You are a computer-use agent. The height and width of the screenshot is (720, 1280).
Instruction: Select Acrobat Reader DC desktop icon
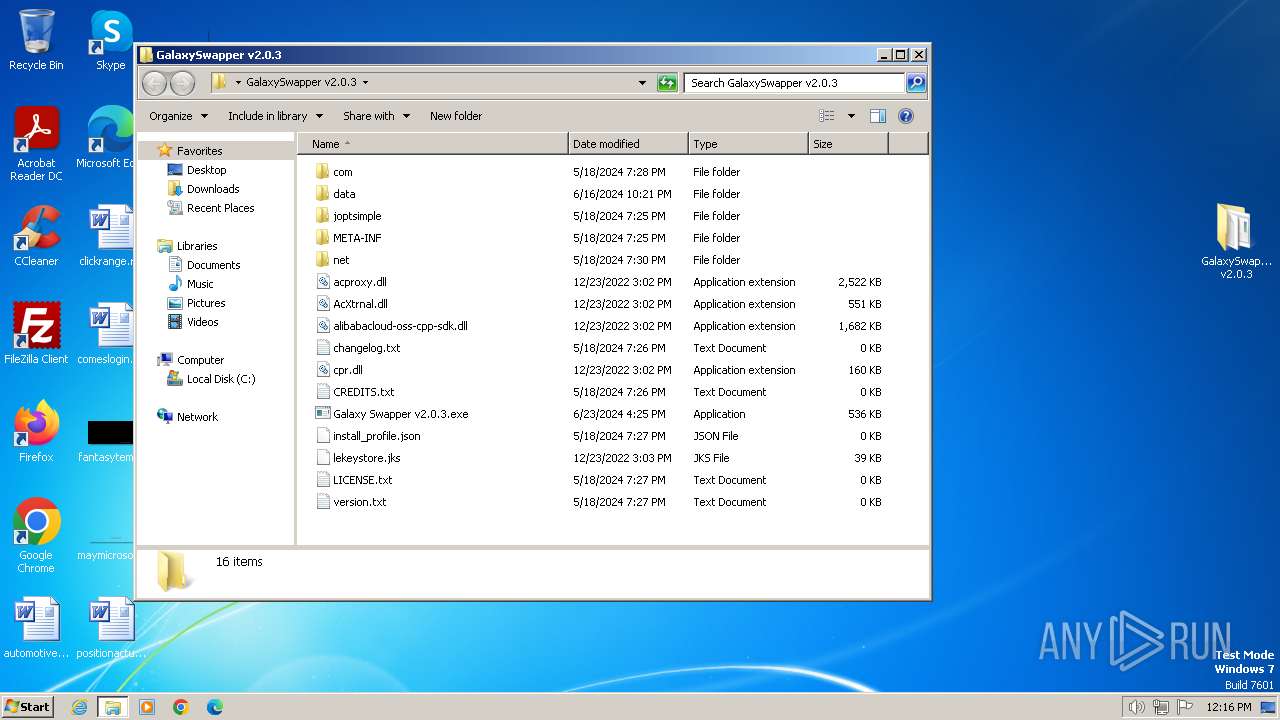36,144
